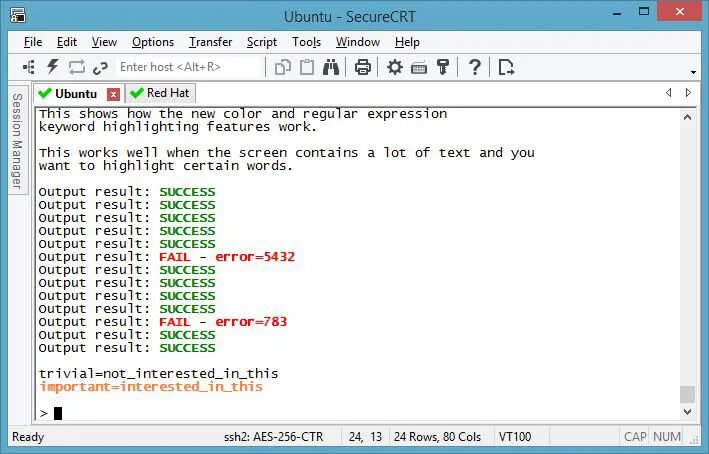Image resolution: width=709 pixels, height=454 pixels.
Task: Click the 'FAIL - error=783' text
Action: tap(223, 322)
